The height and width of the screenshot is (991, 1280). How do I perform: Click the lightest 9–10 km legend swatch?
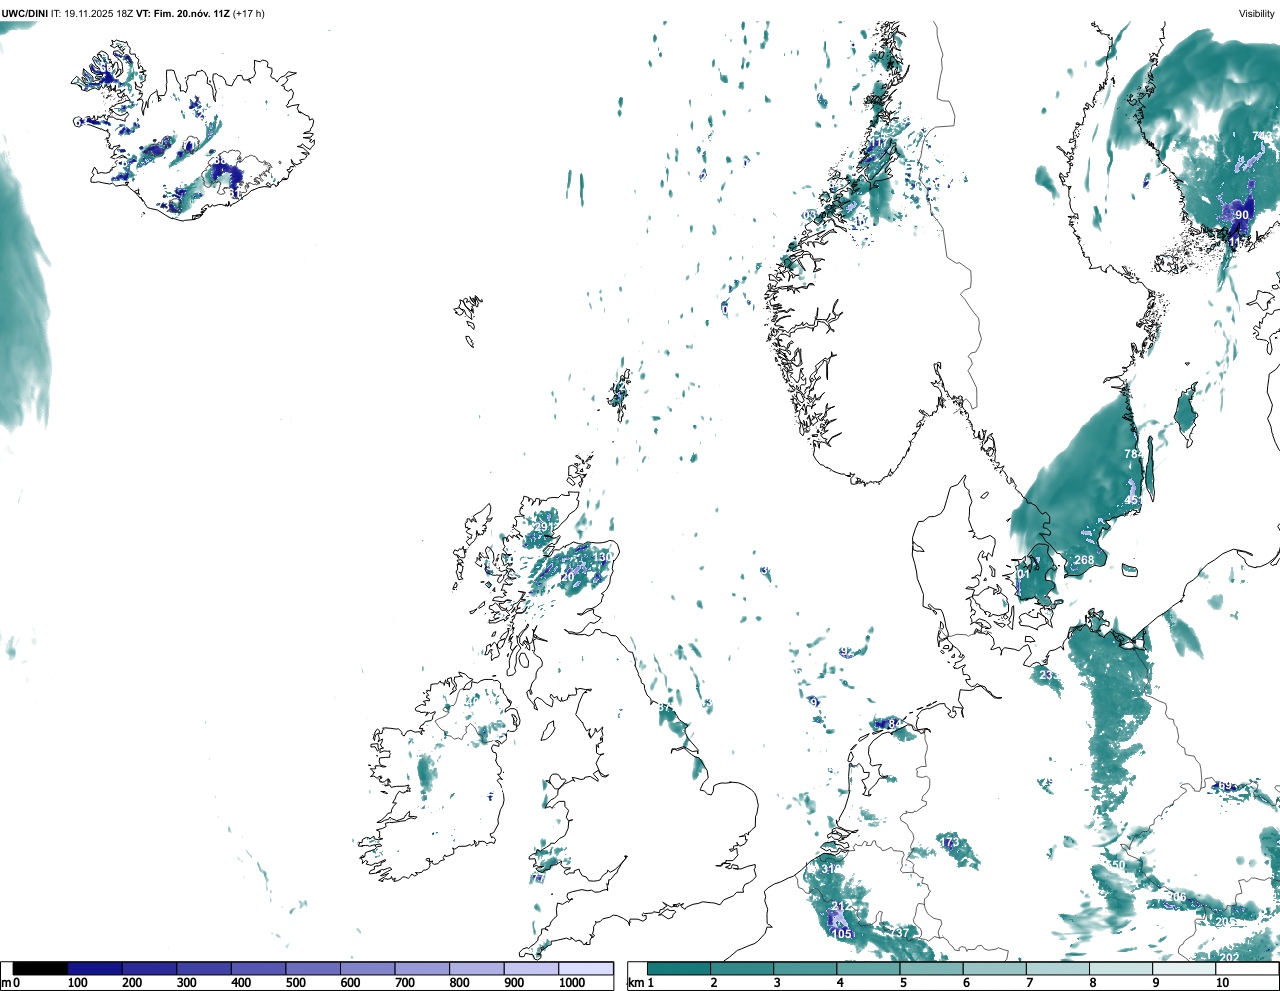click(x=1185, y=968)
